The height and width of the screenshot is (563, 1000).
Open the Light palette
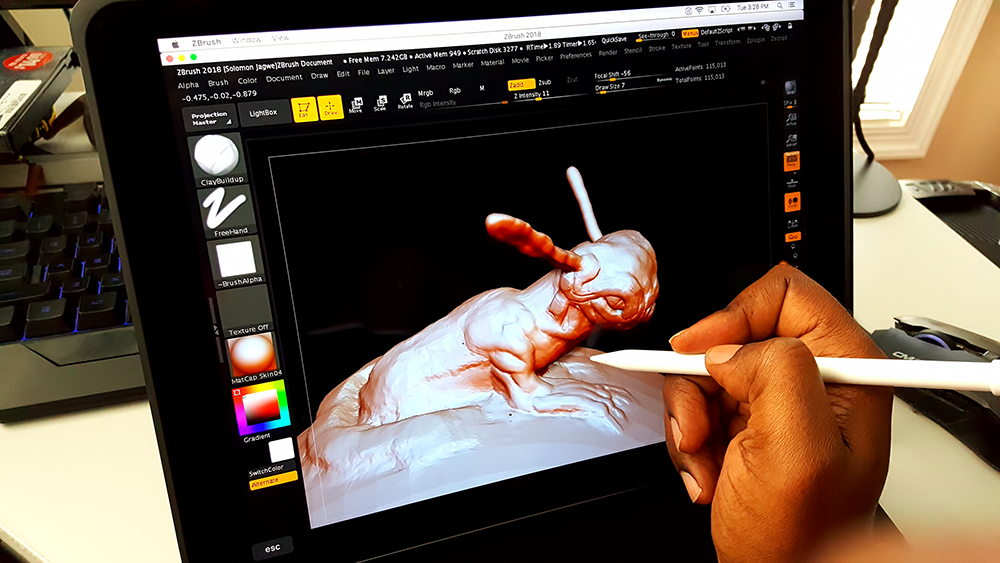[x=411, y=69]
